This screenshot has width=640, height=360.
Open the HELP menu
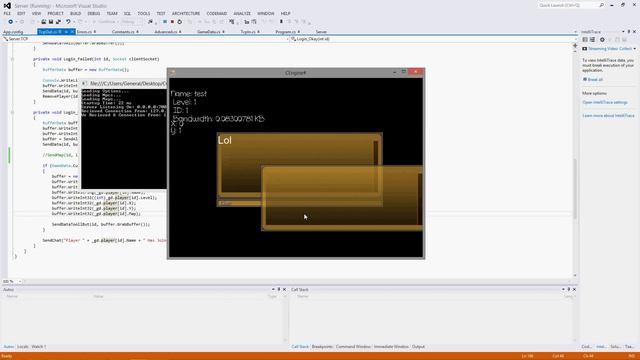pyautogui.click(x=286, y=13)
